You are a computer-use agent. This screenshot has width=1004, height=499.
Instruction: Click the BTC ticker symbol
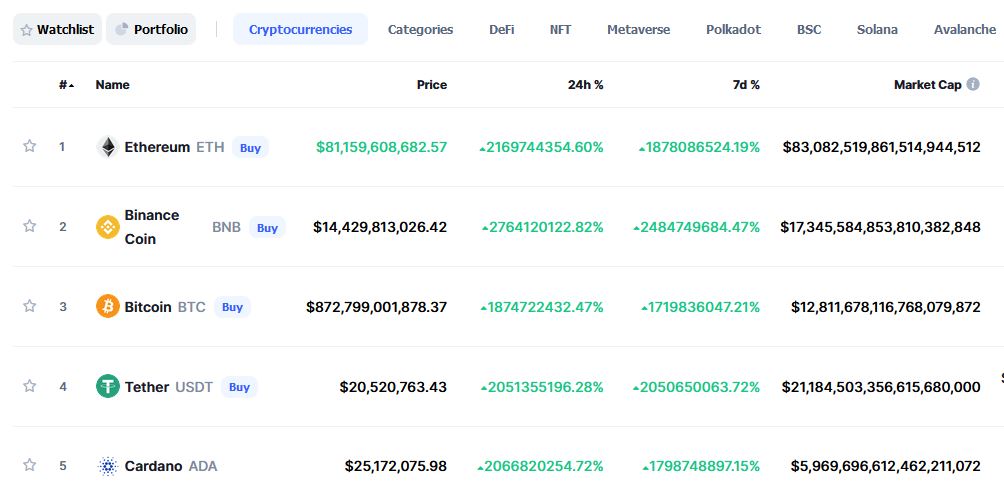pyautogui.click(x=191, y=307)
